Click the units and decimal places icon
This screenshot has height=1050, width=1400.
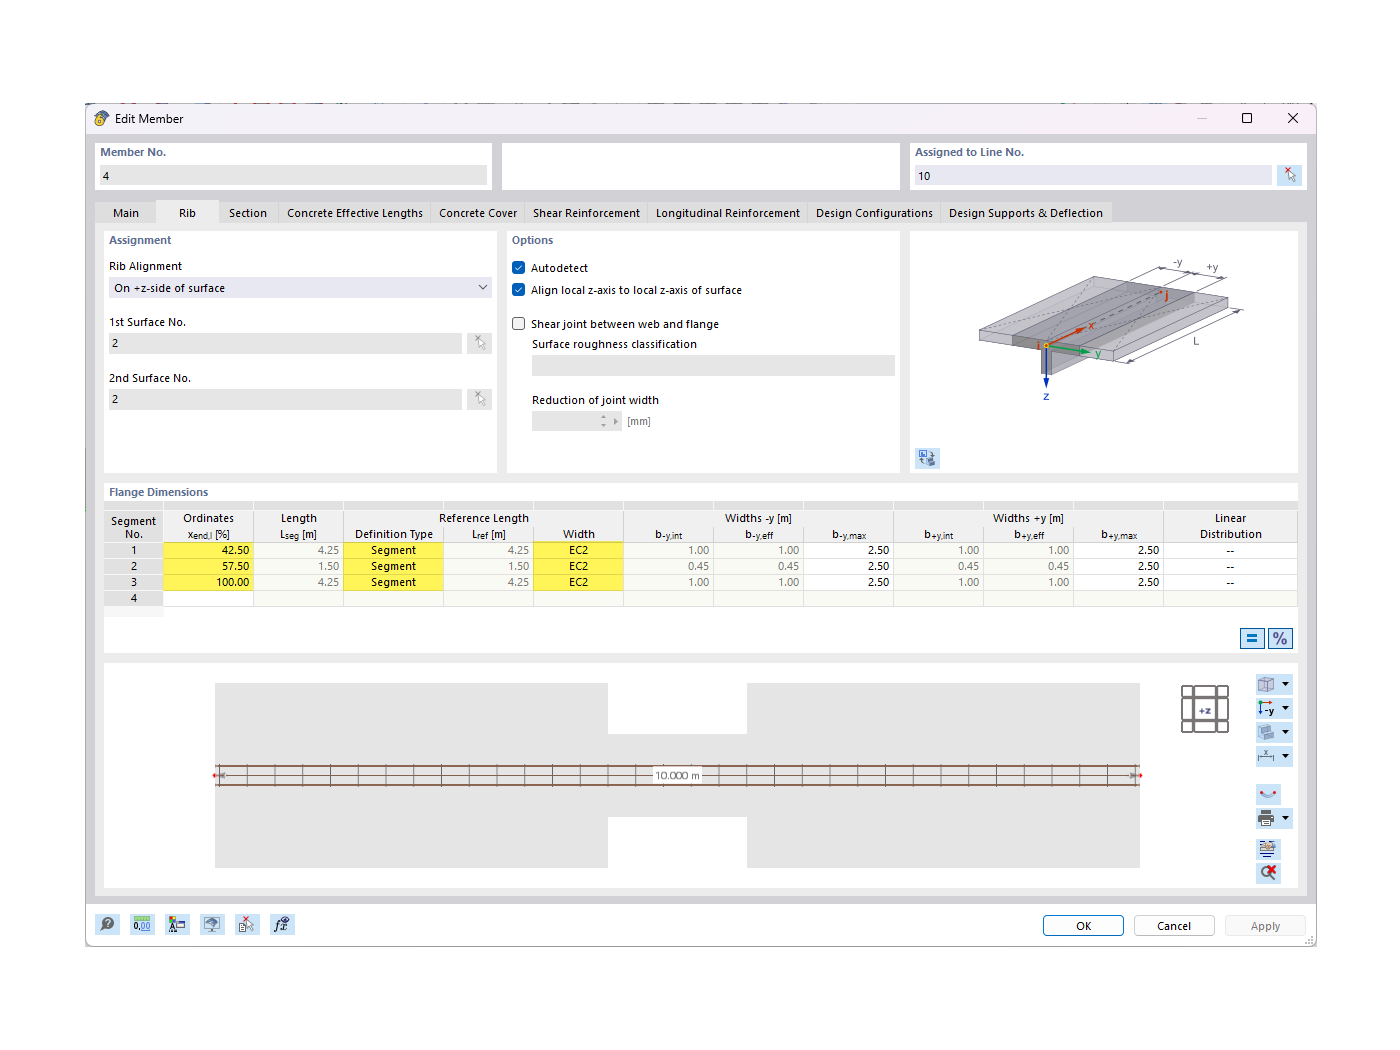pyautogui.click(x=142, y=924)
